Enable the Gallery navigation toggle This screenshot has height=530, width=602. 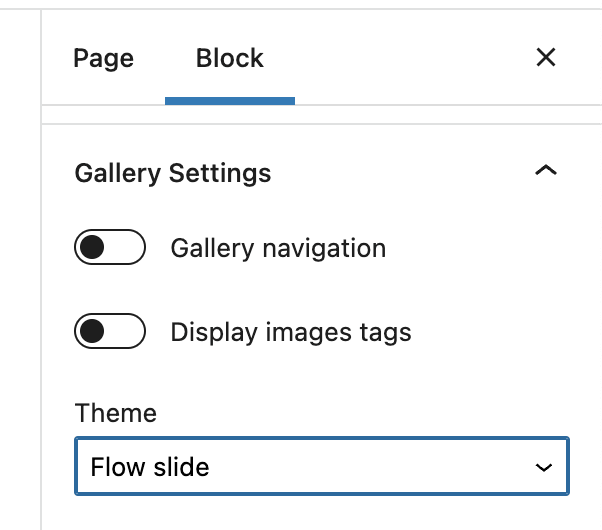(110, 248)
